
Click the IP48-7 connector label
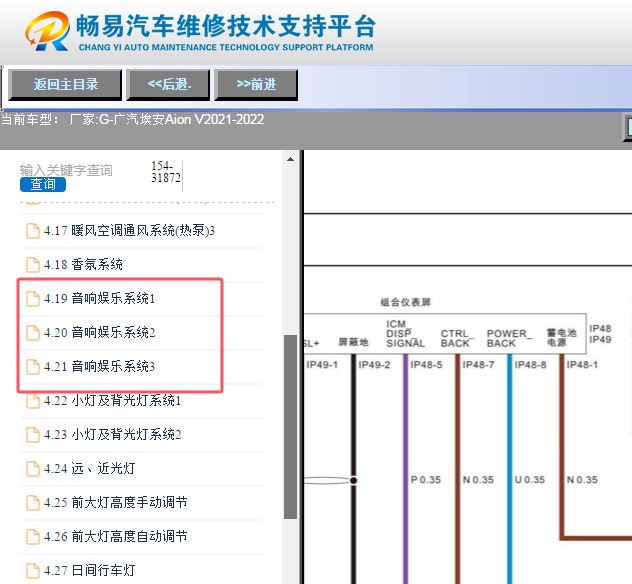point(478,365)
